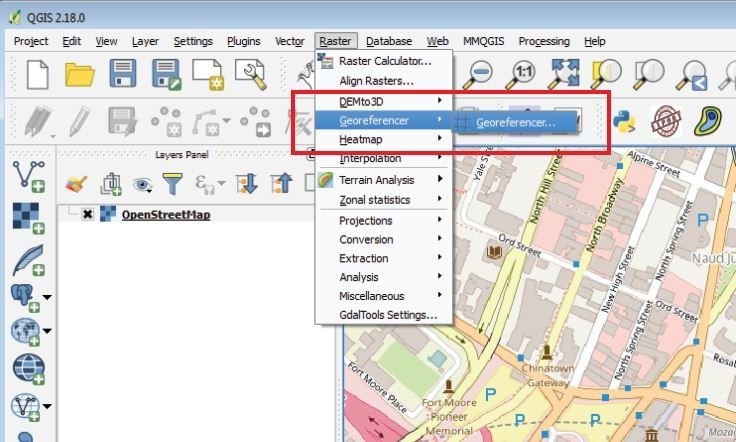The image size is (736, 442).
Task: Expand the Zonal statistics submenu
Action: click(x=383, y=200)
